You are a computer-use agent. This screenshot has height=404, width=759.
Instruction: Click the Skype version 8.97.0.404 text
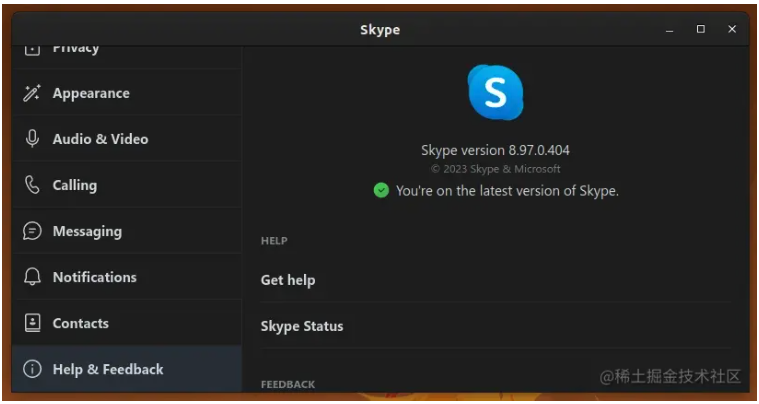495,150
